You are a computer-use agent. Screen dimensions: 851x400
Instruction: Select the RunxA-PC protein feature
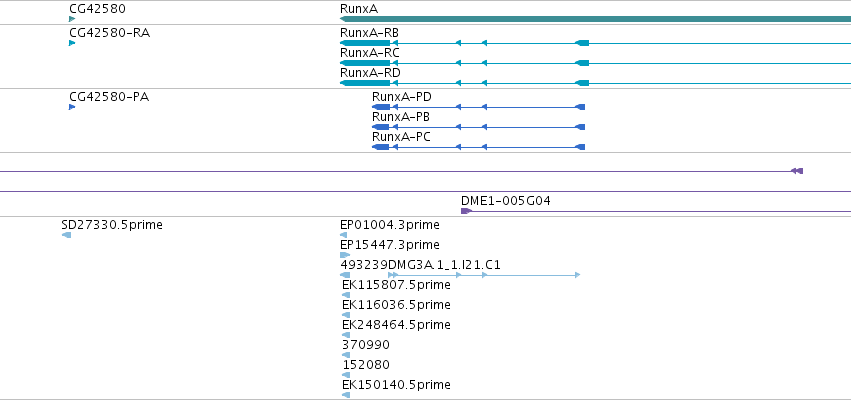tap(479, 147)
